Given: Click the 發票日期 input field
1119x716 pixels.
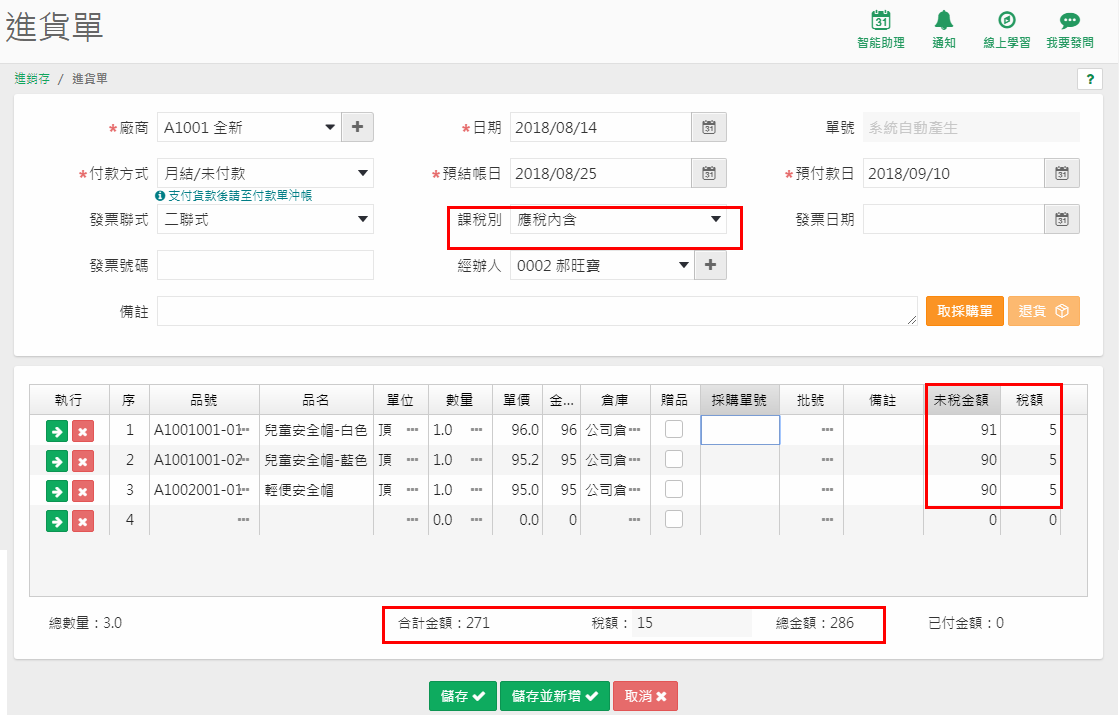Looking at the screenshot, I should click(x=954, y=218).
